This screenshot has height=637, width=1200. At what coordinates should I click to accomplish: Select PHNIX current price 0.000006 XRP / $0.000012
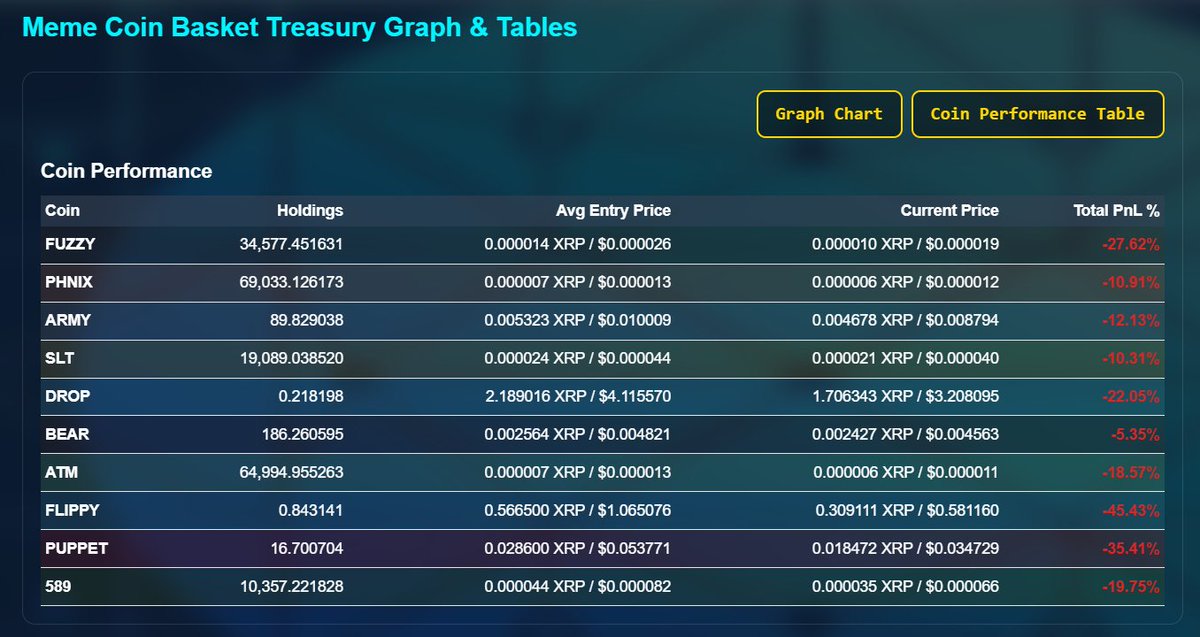pos(906,282)
